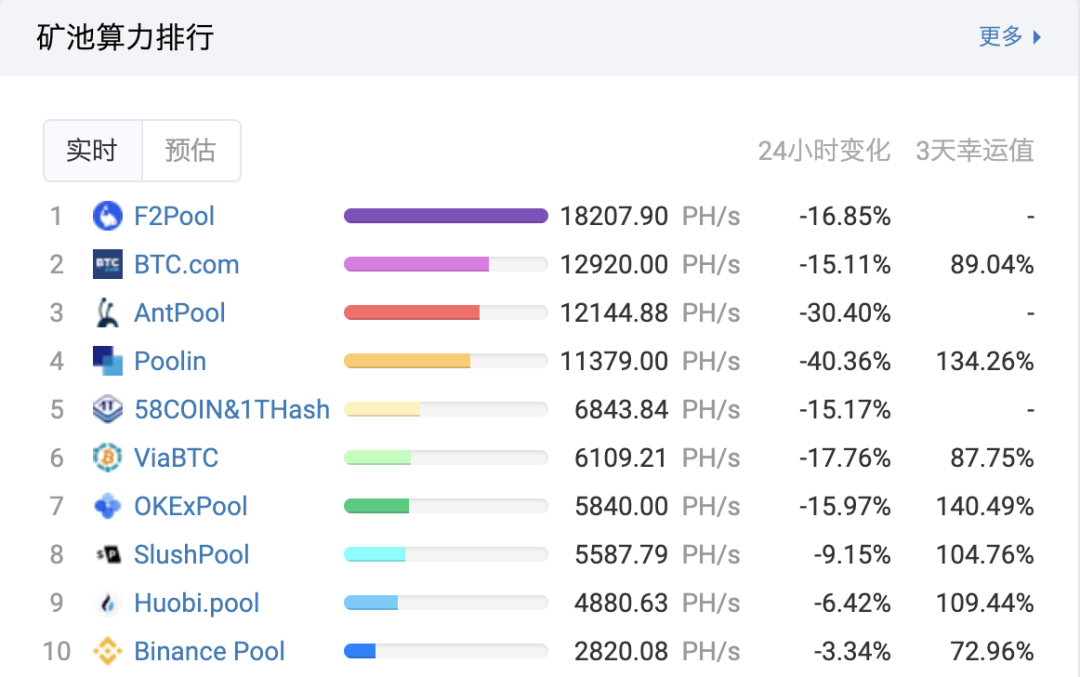The width and height of the screenshot is (1080, 677).
Task: Click the BTC.com logo icon
Action: pos(107,264)
